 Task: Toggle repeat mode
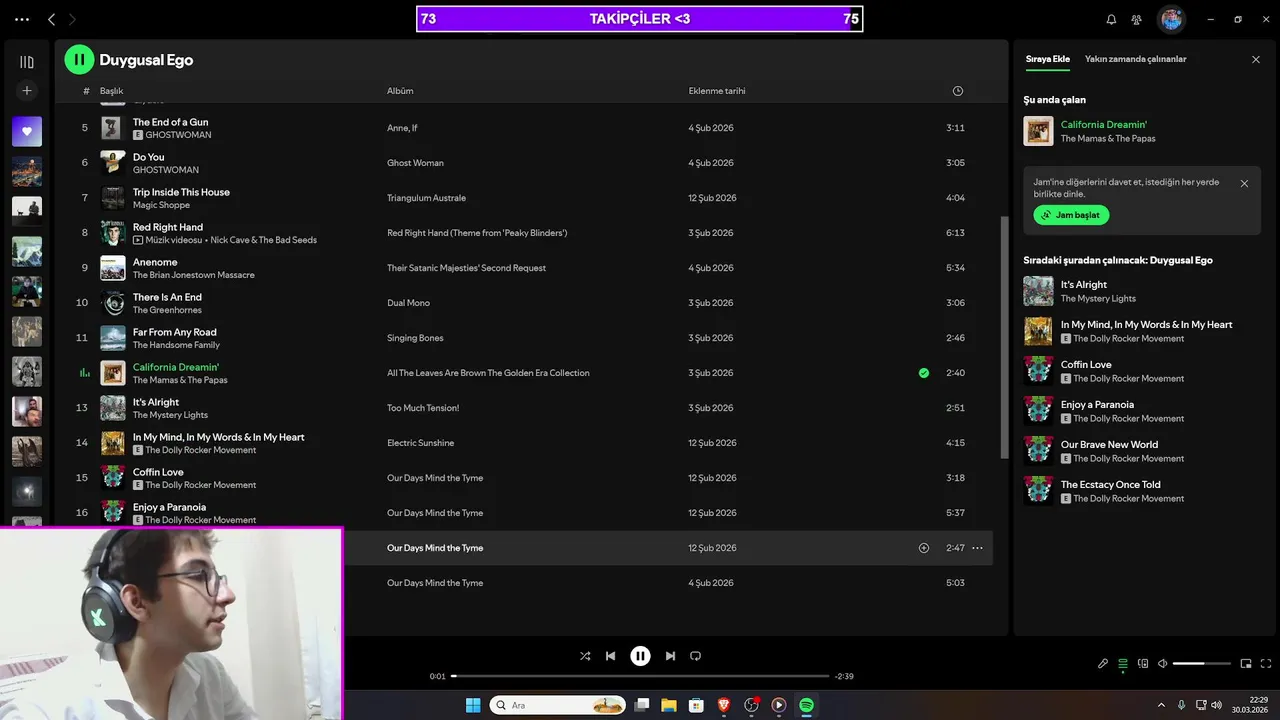696,656
